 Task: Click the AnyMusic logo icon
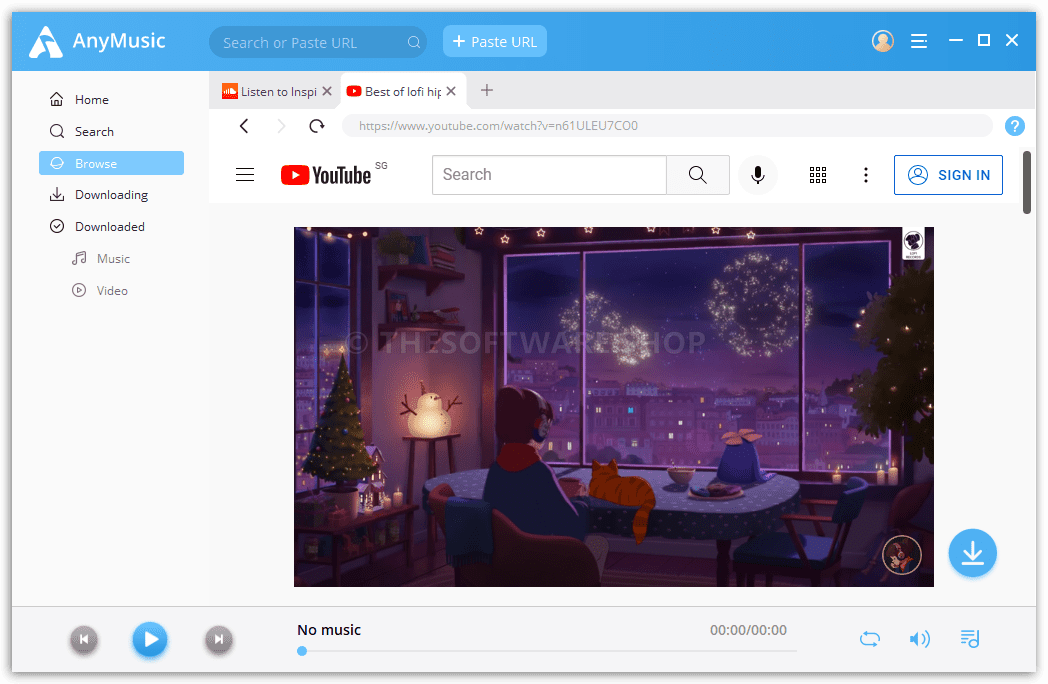pyautogui.click(x=46, y=42)
